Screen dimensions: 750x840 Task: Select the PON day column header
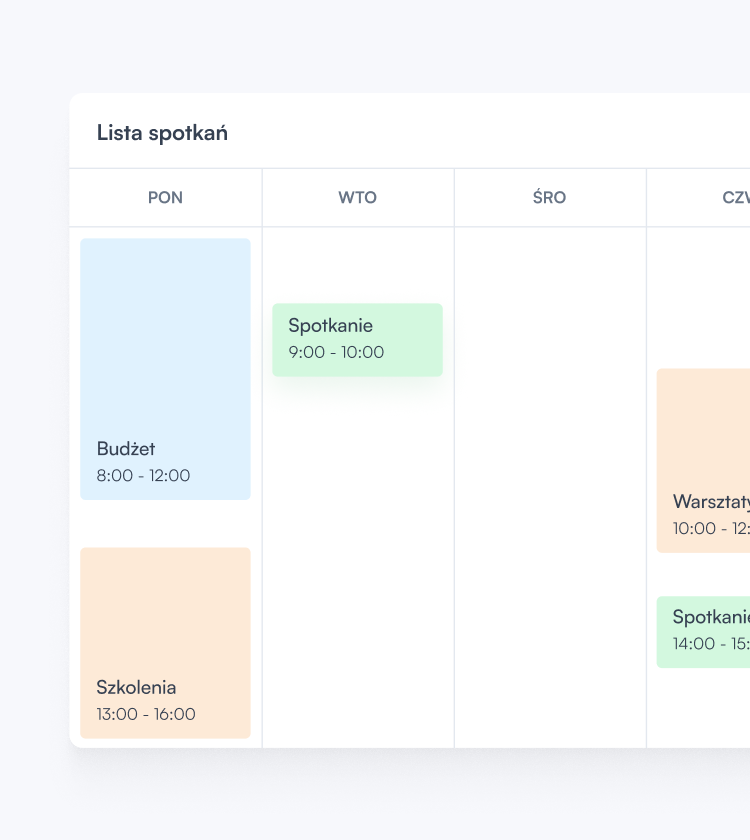166,198
